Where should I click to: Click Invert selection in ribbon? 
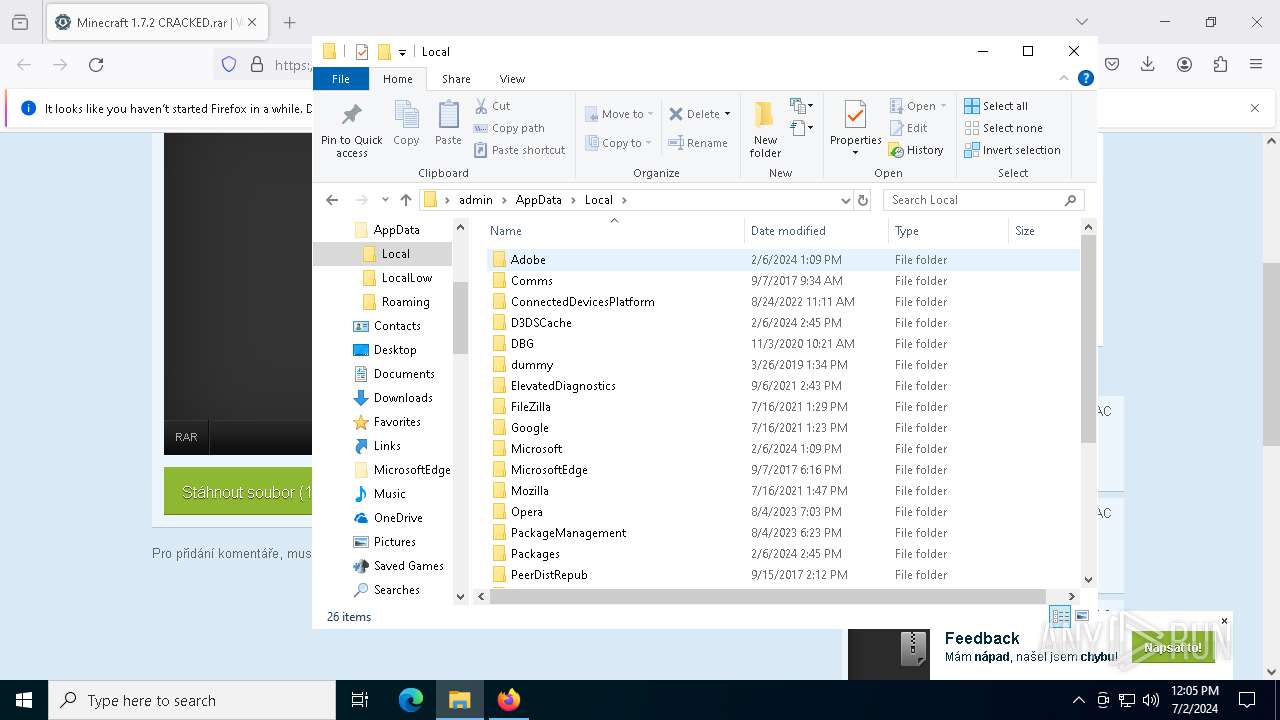(1012, 150)
